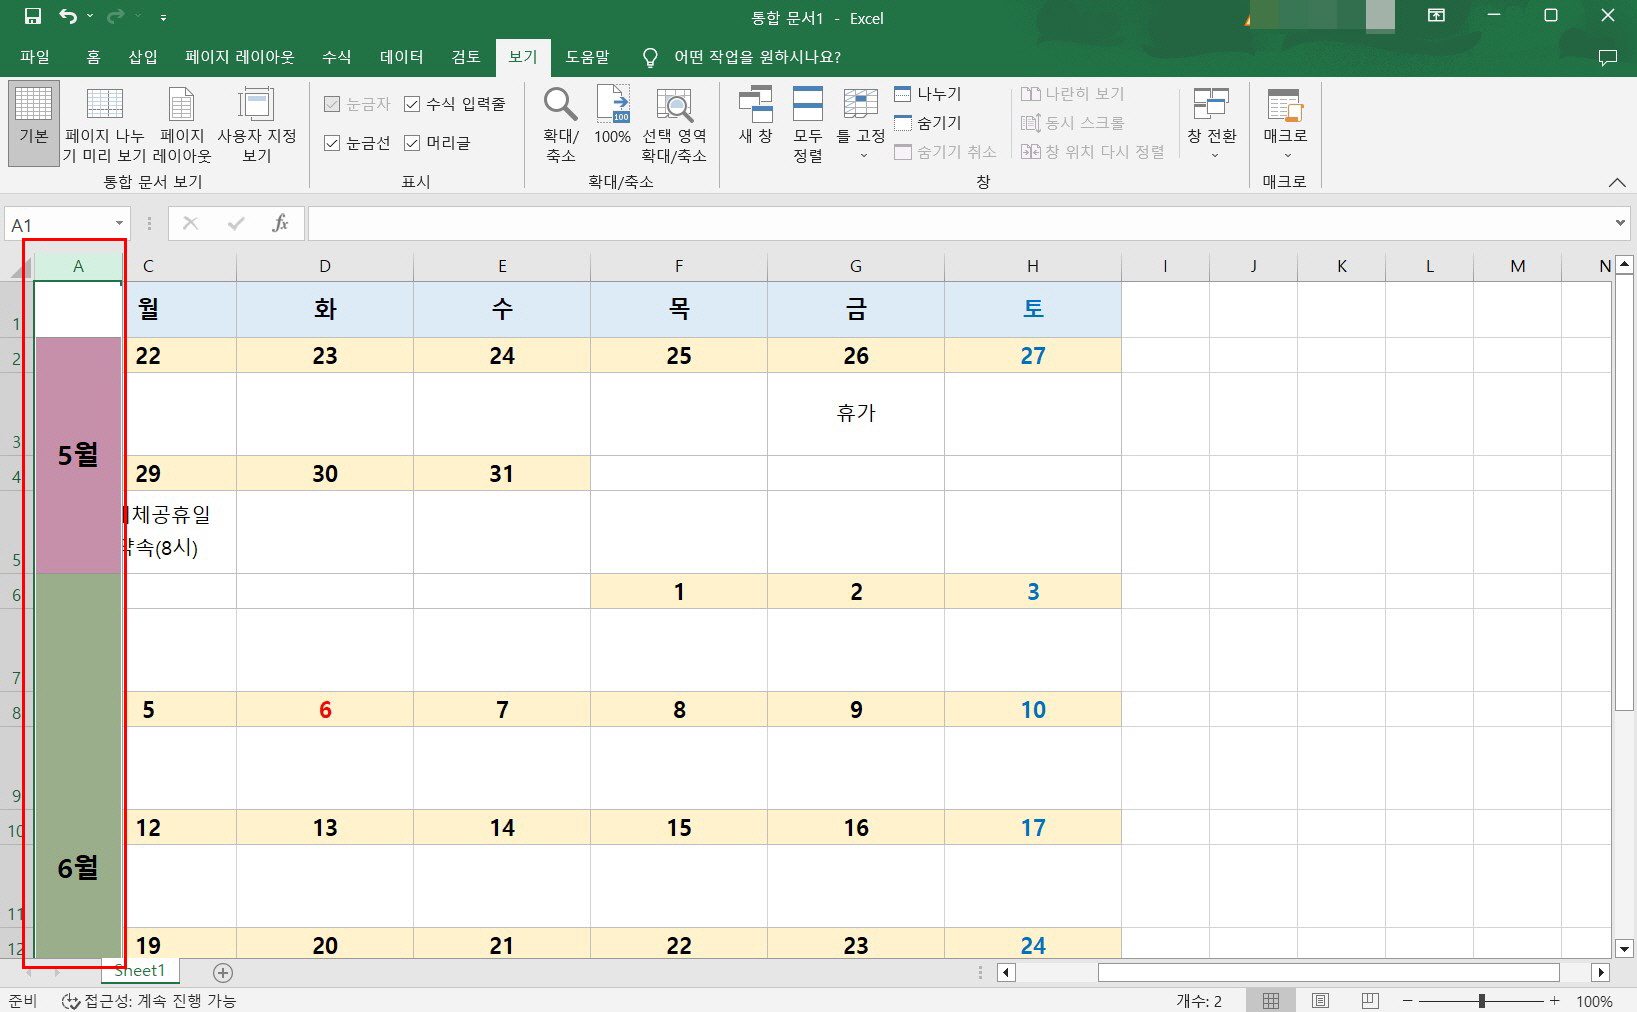Click vertical scrollbar down arrow
This screenshot has width=1637, height=1012.
1624,949
